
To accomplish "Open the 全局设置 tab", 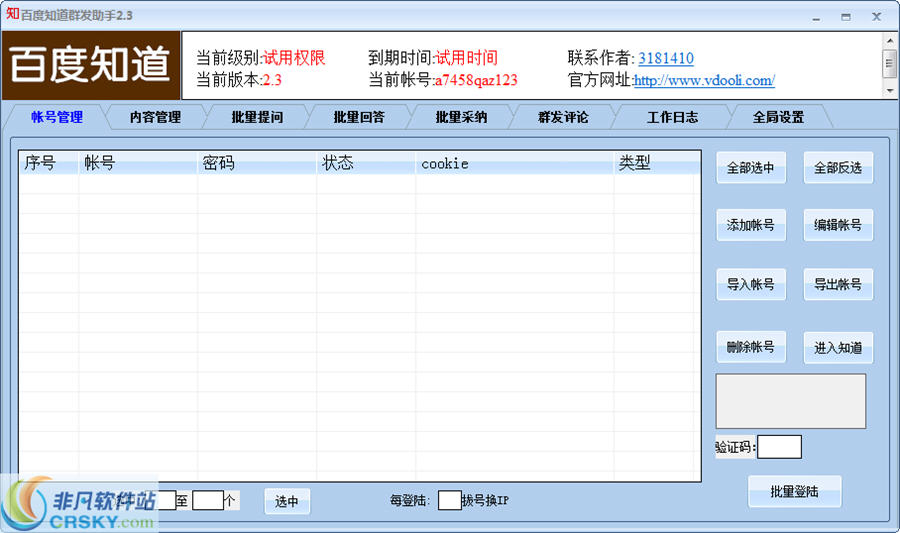I will [778, 117].
